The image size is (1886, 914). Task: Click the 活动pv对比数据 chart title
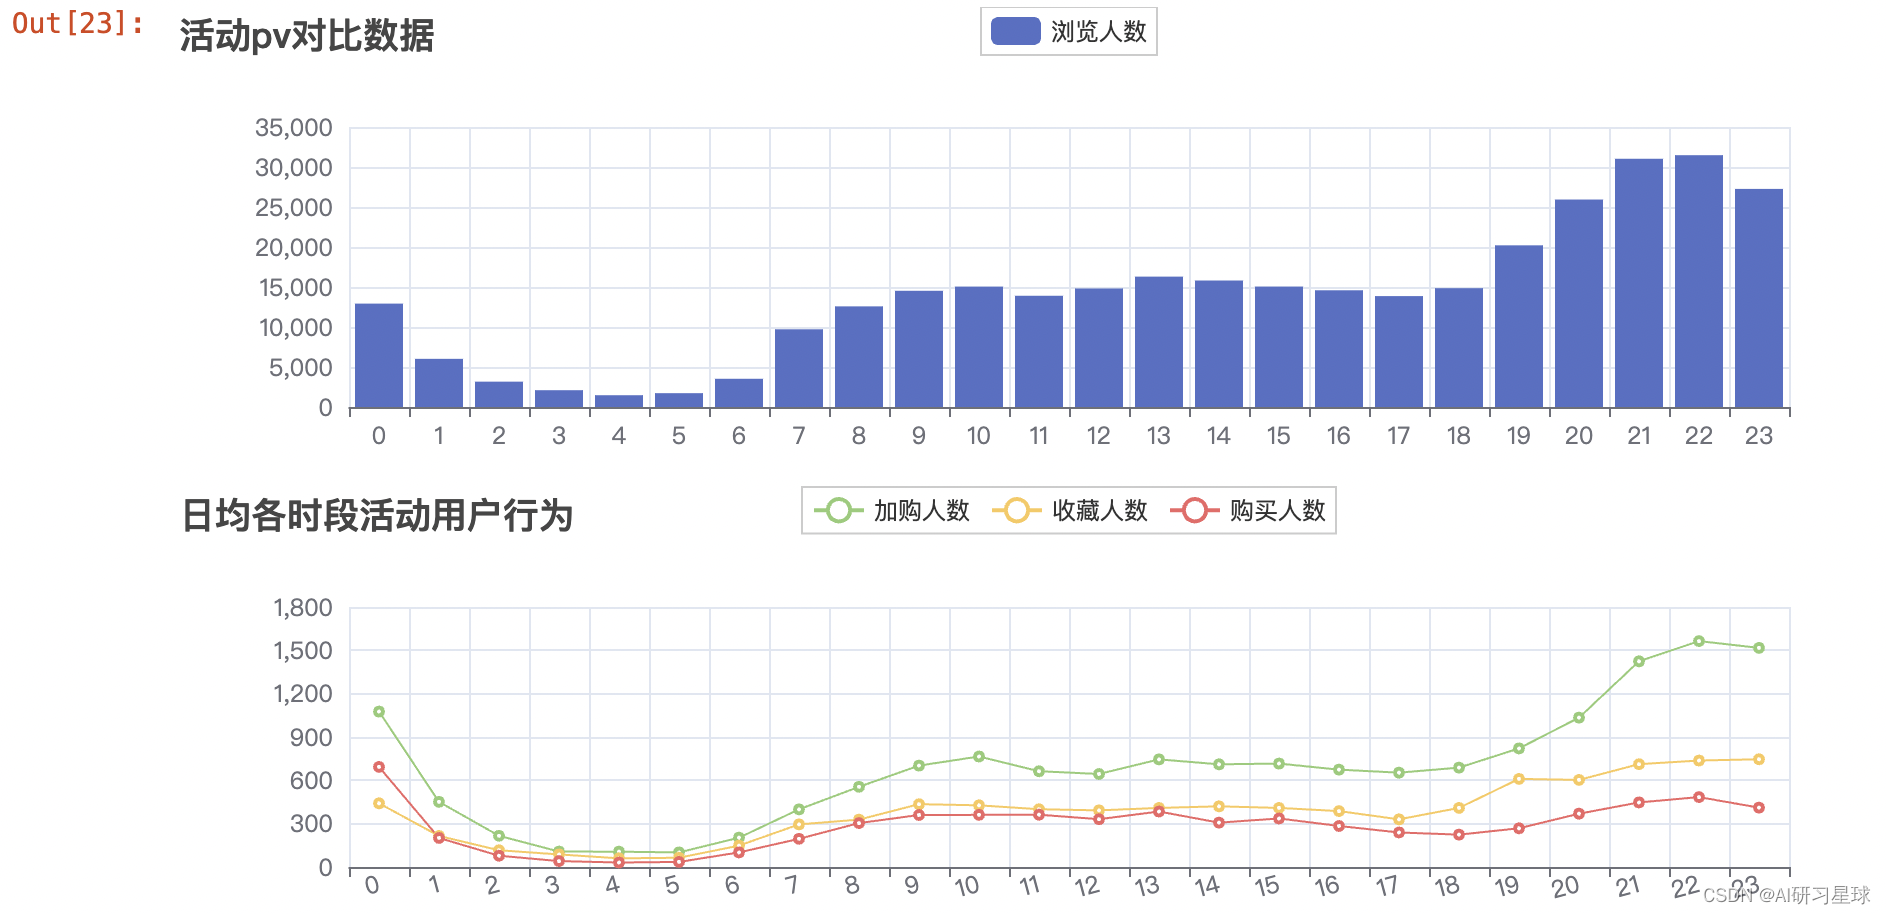coord(307,36)
